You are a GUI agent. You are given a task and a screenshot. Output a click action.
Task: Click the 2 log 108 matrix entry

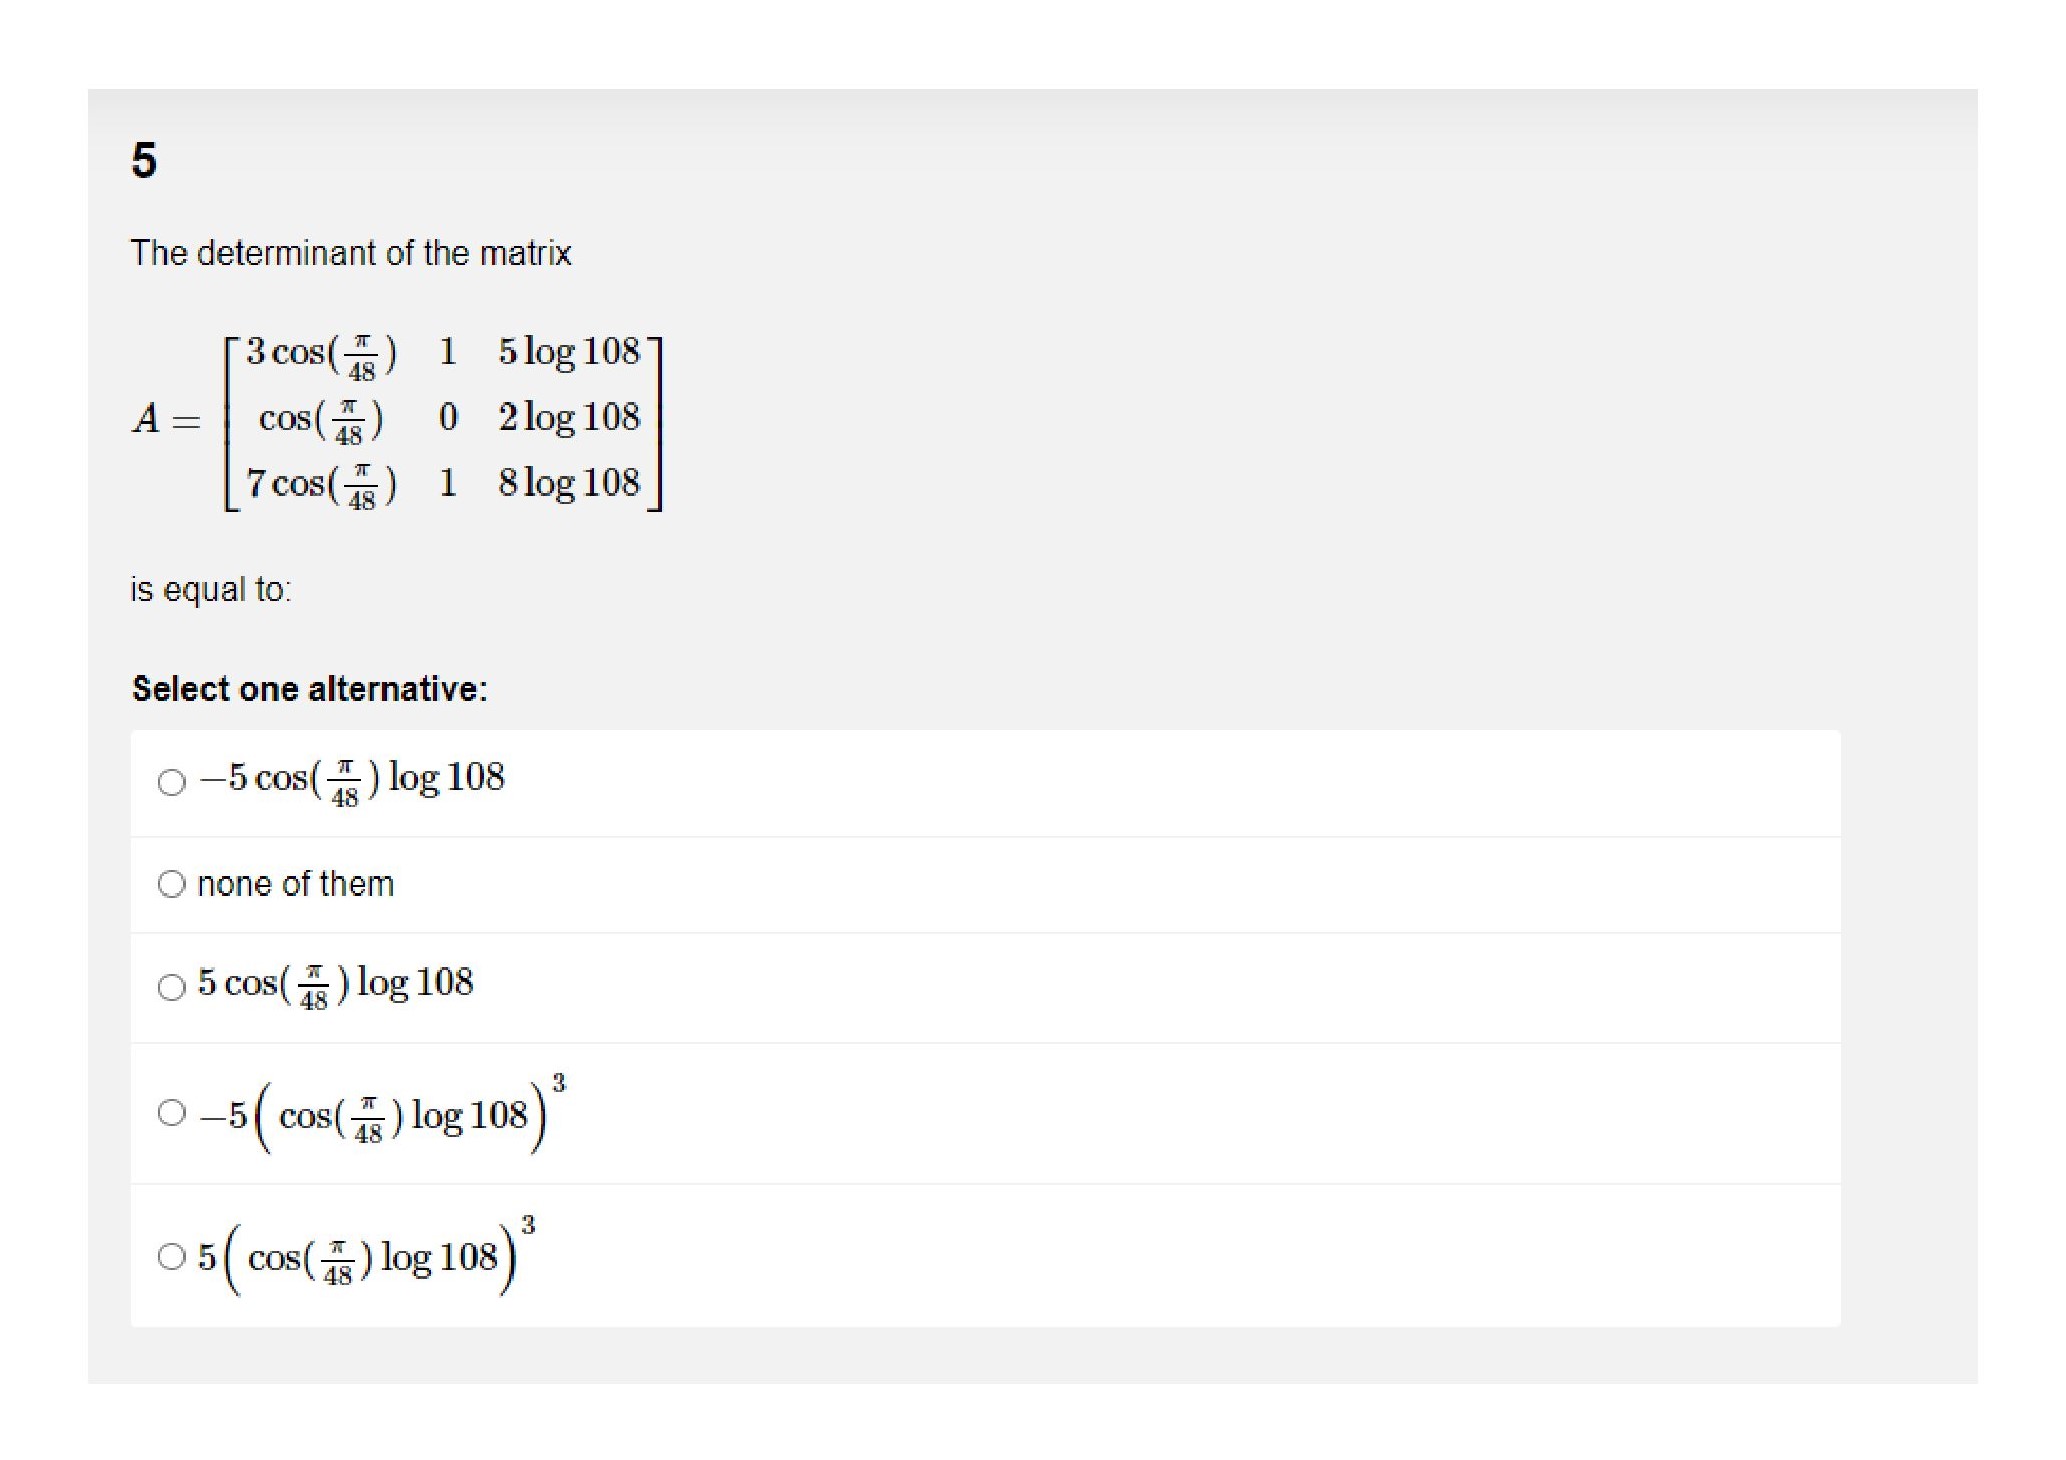tap(569, 418)
